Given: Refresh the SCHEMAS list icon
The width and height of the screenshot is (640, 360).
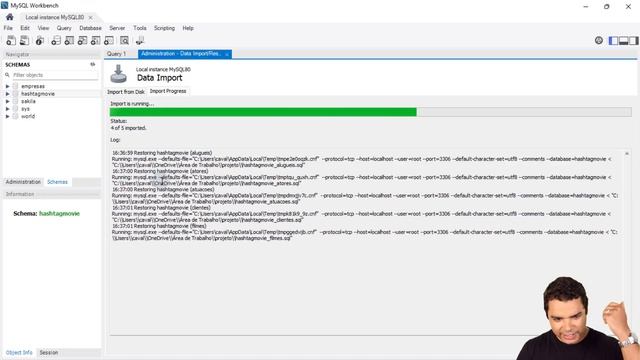Looking at the screenshot, I should pyautogui.click(x=93, y=64).
